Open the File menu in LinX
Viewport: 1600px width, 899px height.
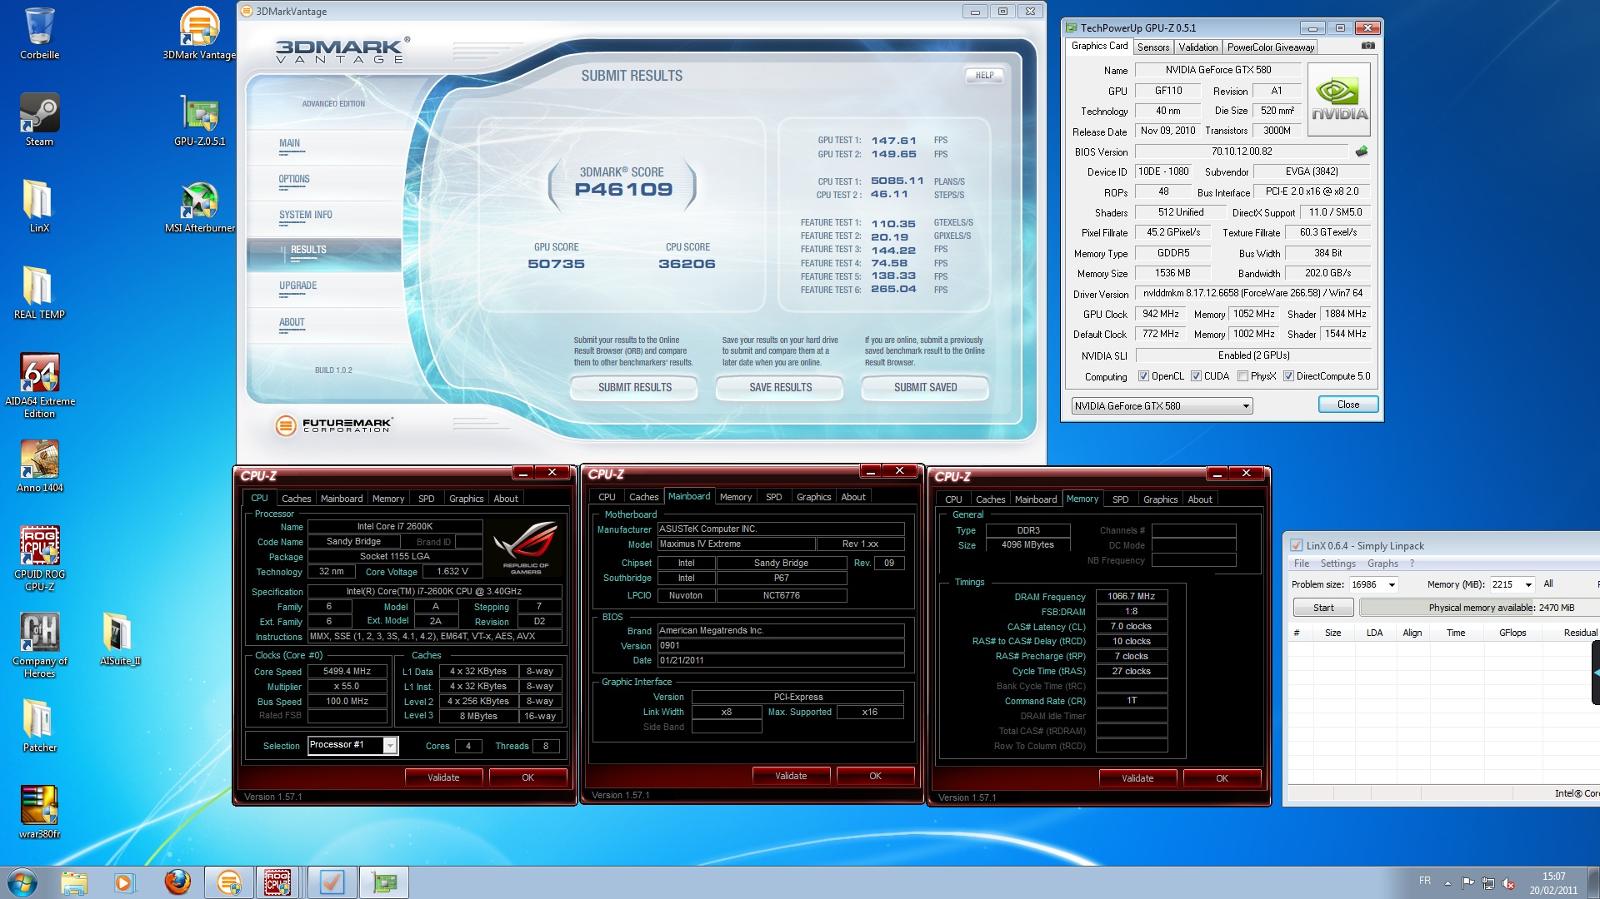pos(1302,564)
